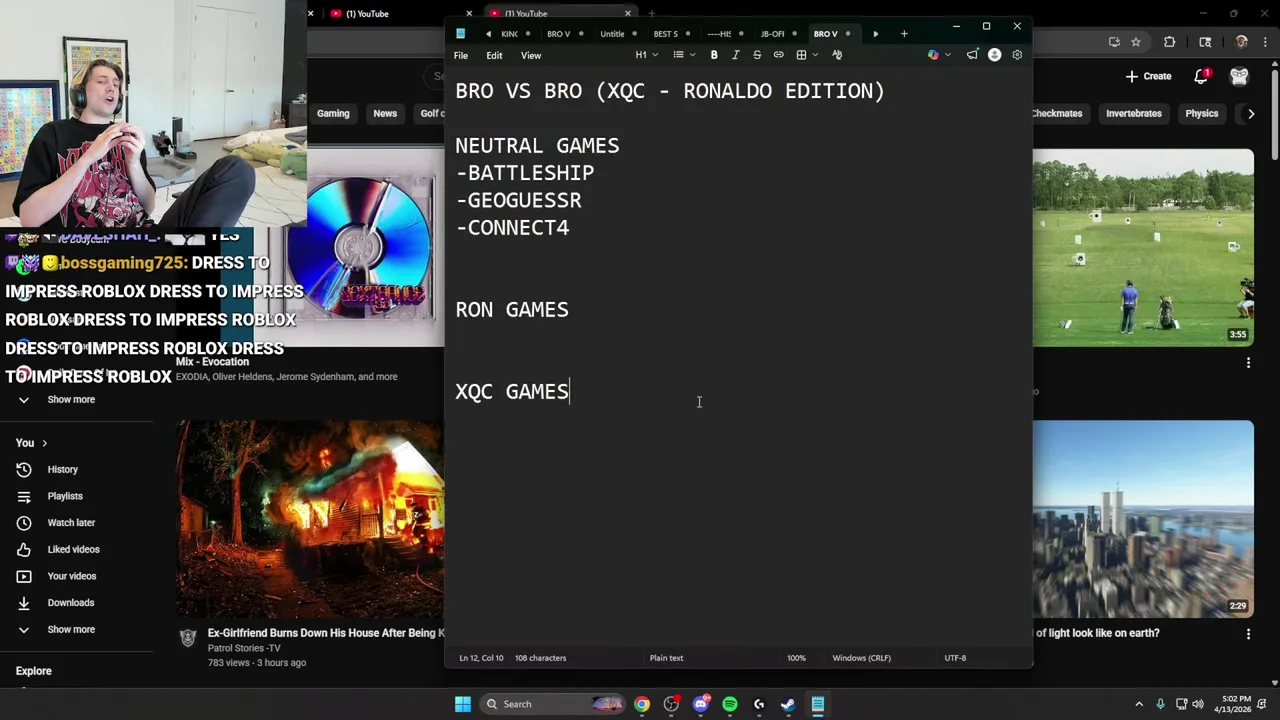Click YouTube Create button

[1148, 76]
